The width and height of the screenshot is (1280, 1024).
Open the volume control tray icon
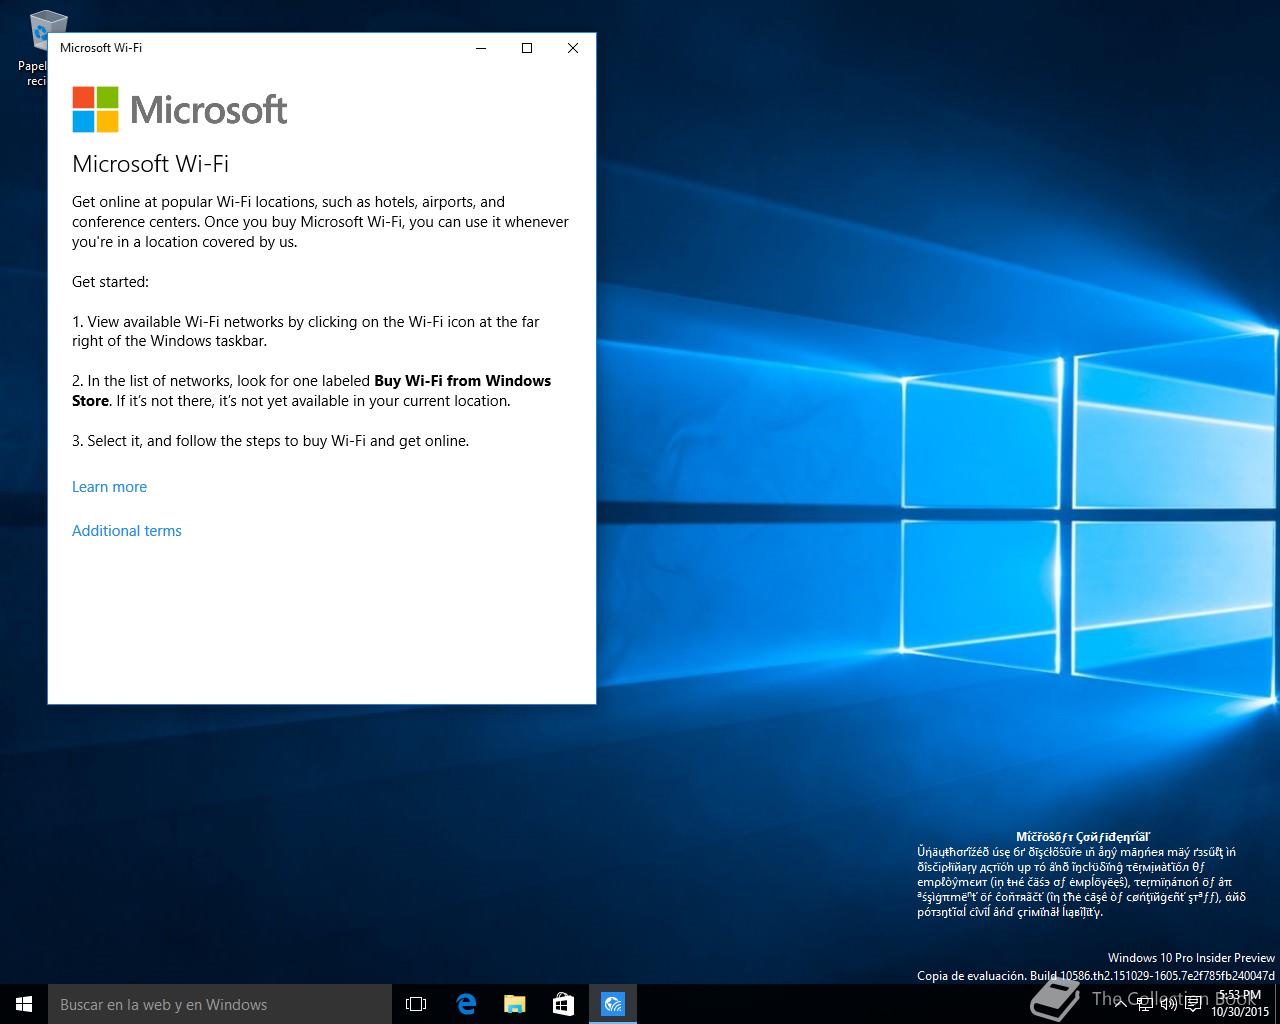click(x=1169, y=1004)
